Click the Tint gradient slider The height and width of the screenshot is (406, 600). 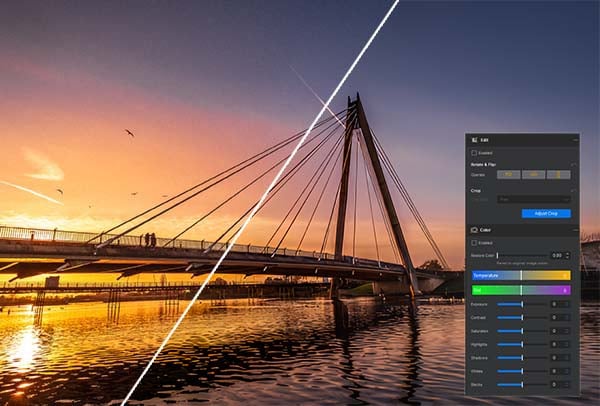[x=521, y=290]
